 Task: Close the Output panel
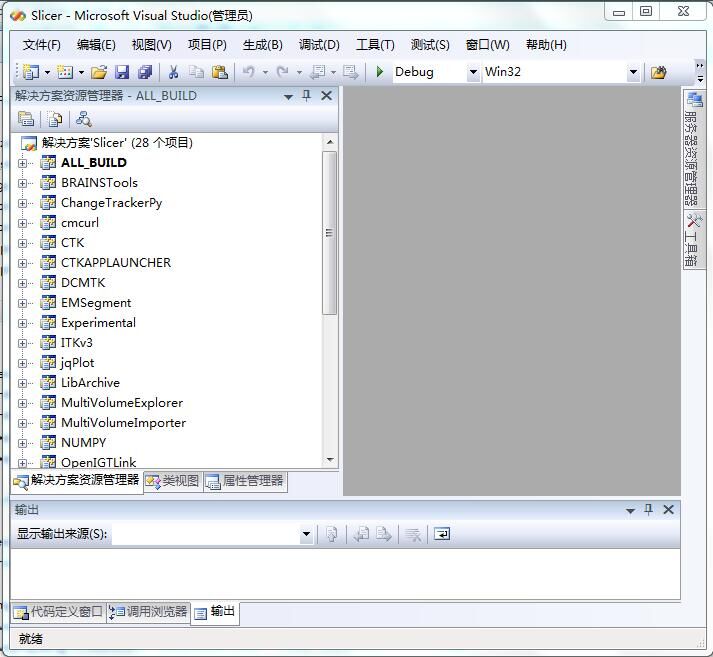pyautogui.click(x=668, y=510)
